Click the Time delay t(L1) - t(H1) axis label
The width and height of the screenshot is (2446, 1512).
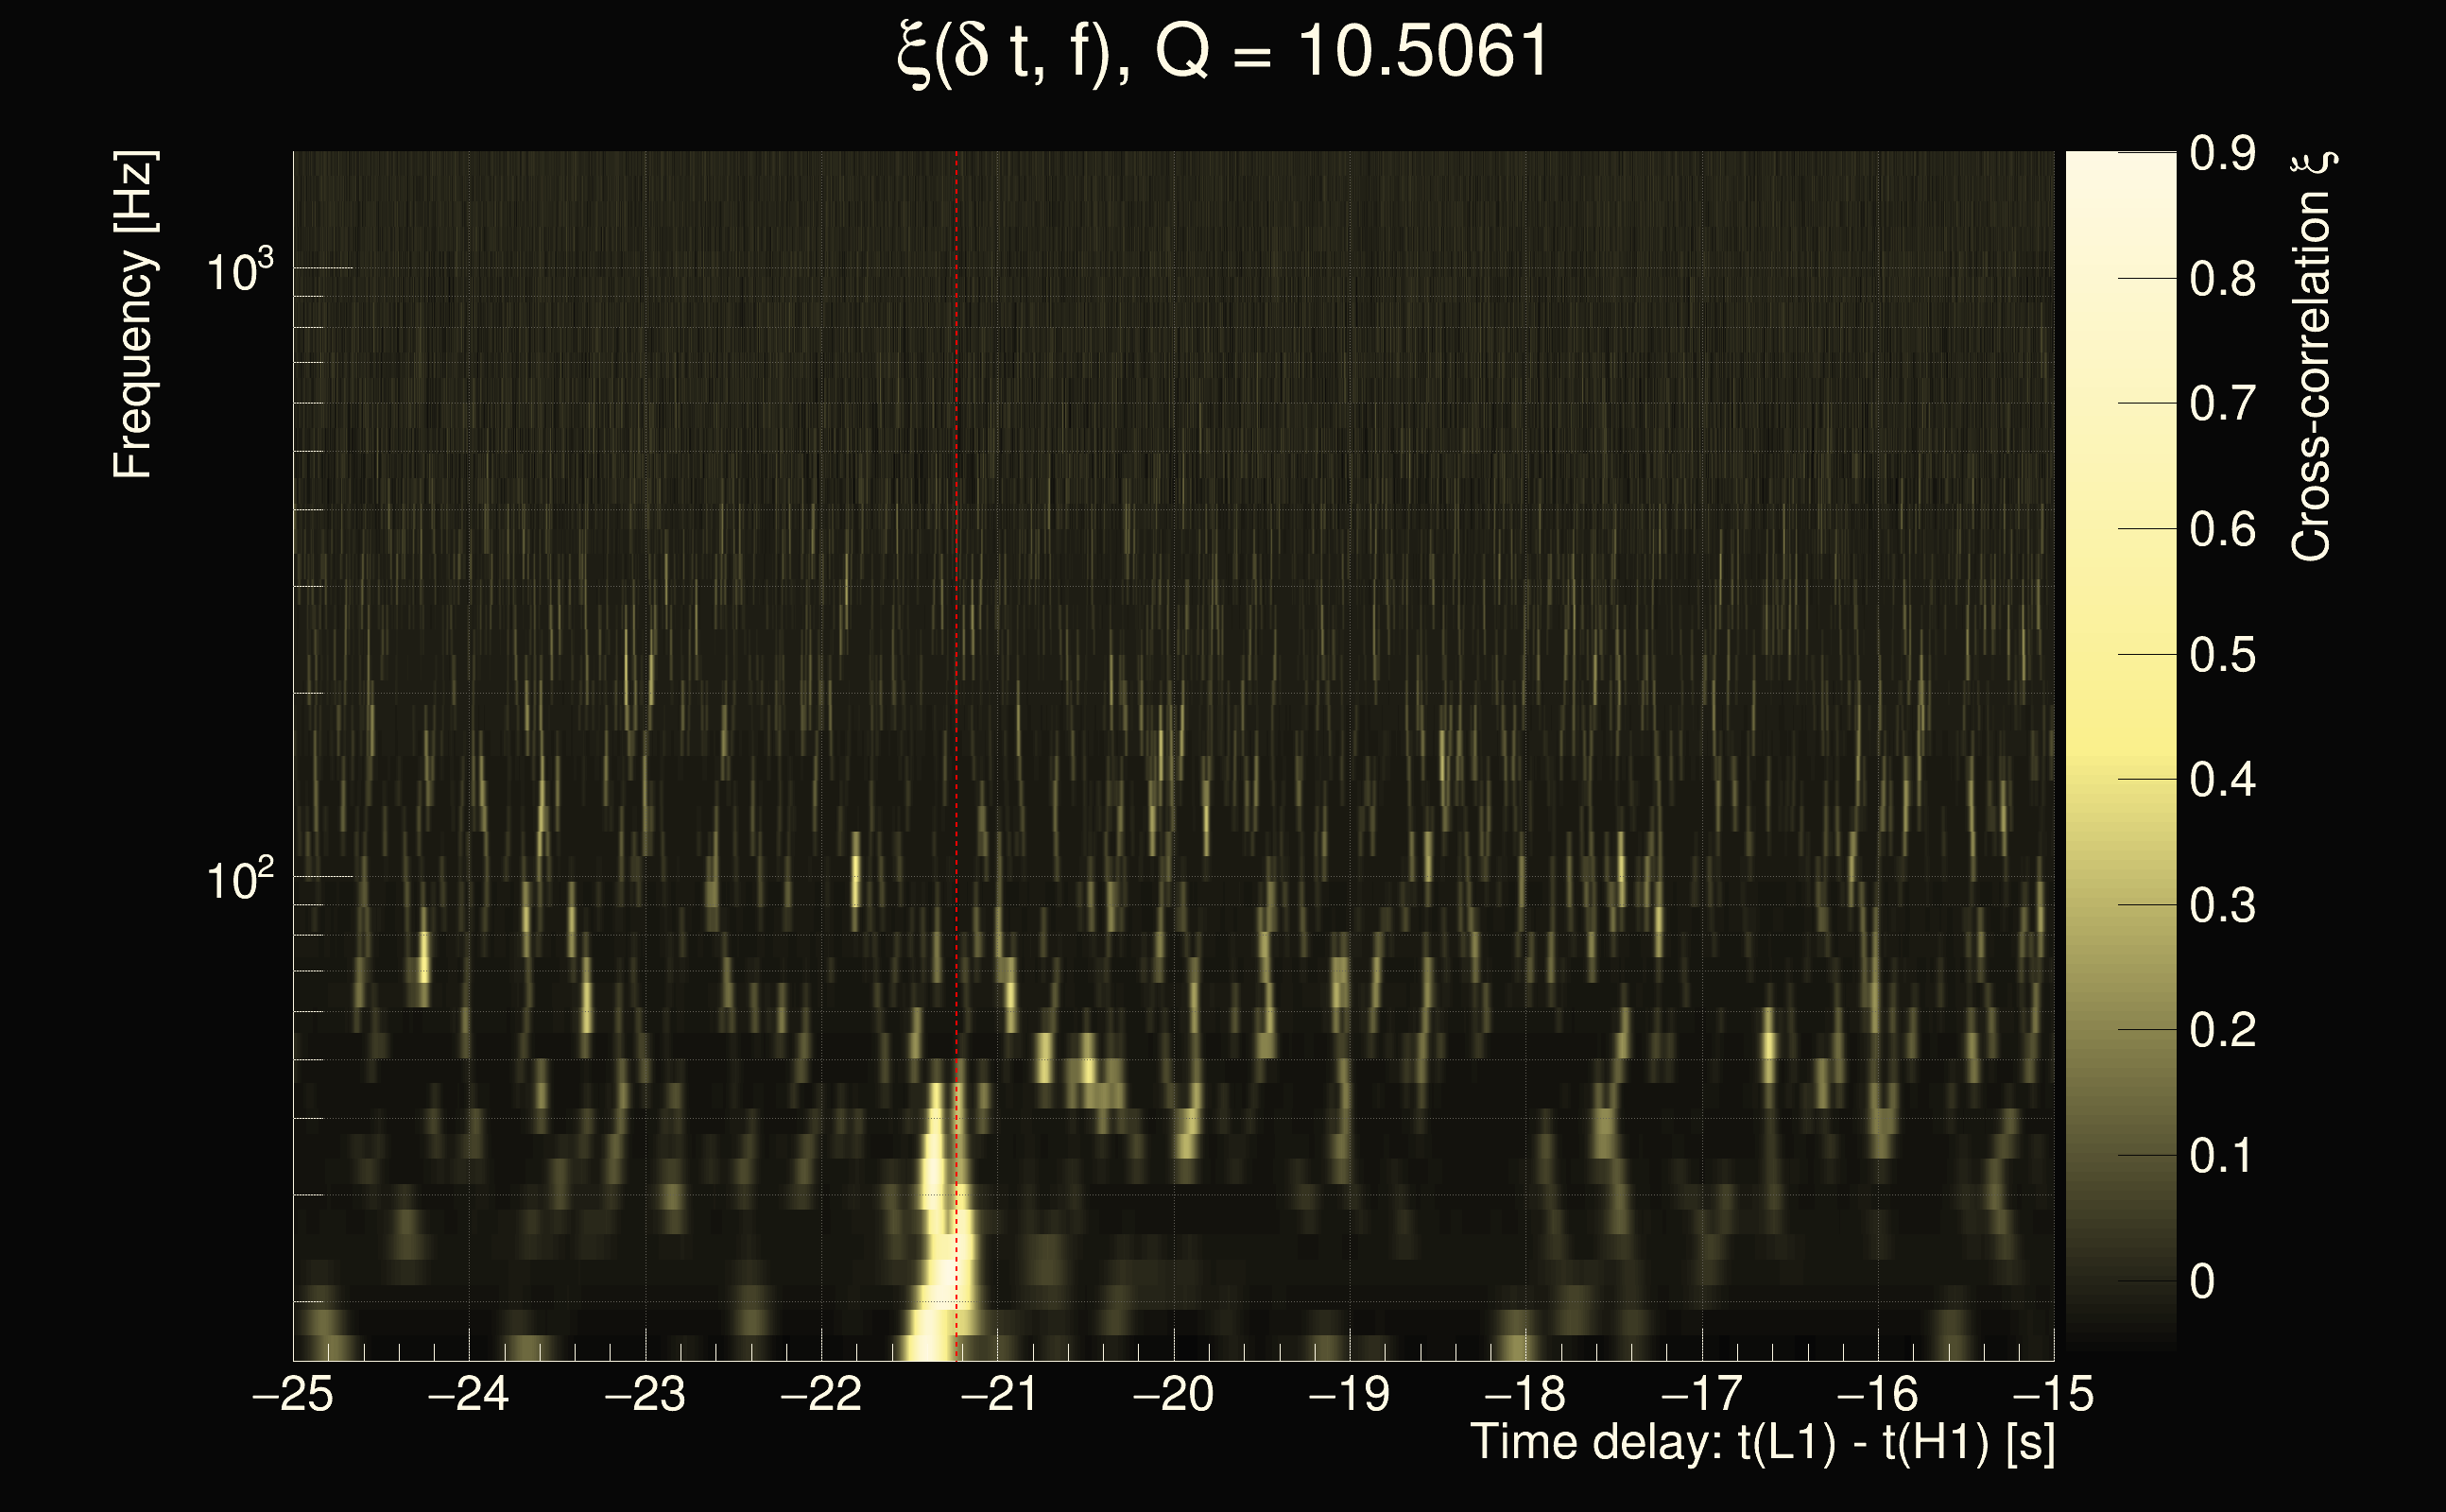pyautogui.click(x=1762, y=1442)
